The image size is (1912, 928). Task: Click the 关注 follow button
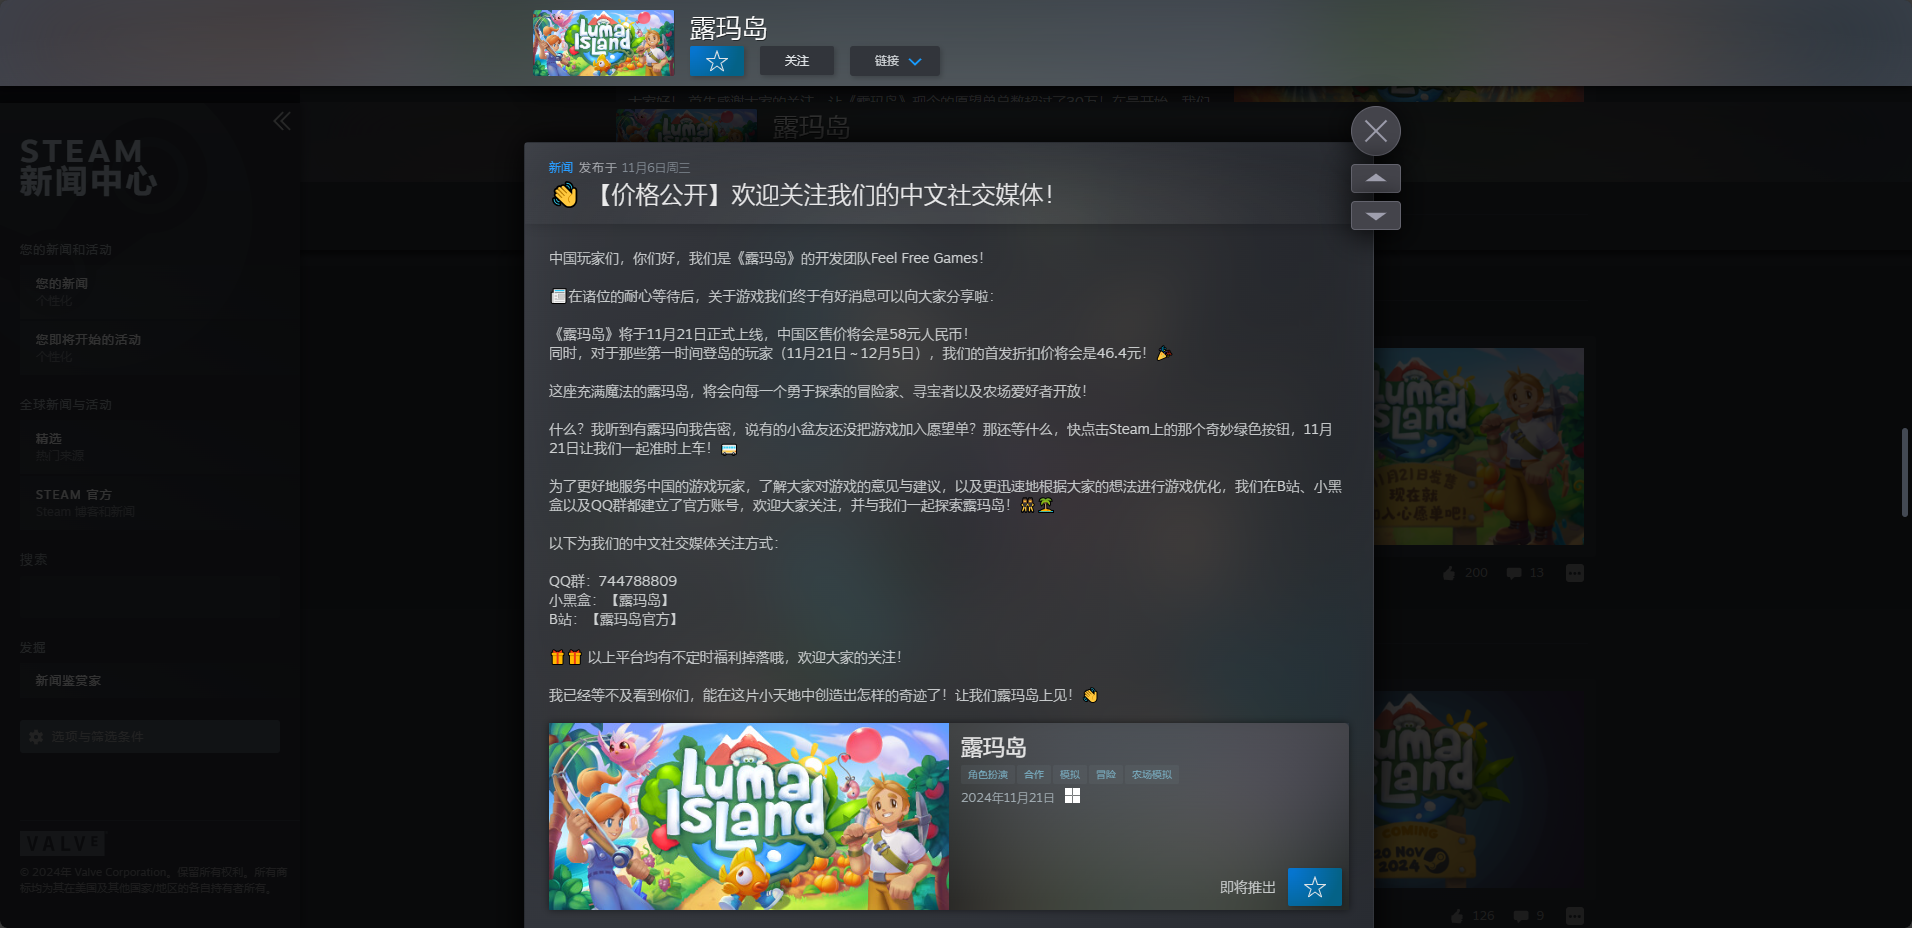797,61
